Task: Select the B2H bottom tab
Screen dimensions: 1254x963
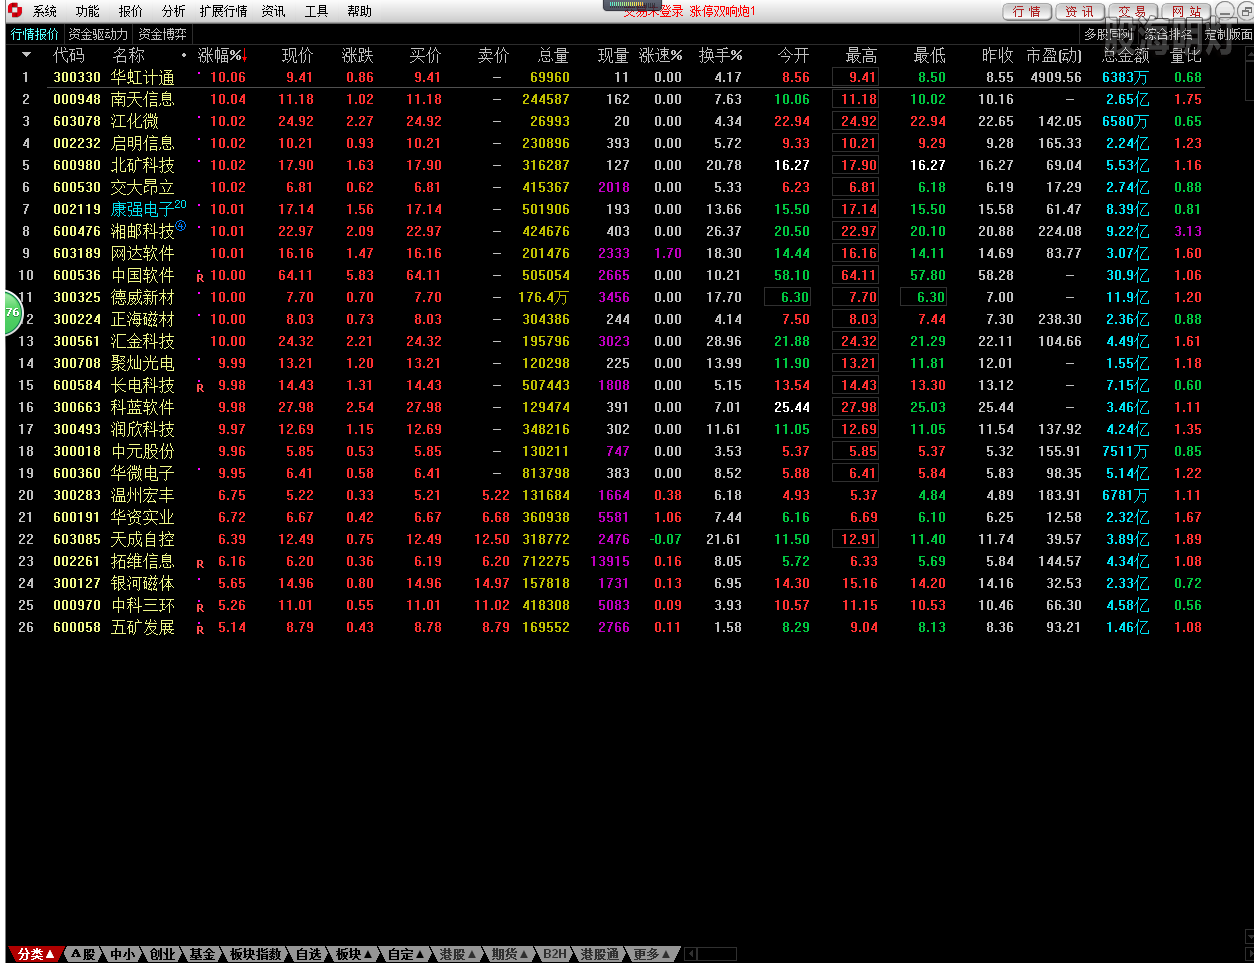Action: (555, 954)
